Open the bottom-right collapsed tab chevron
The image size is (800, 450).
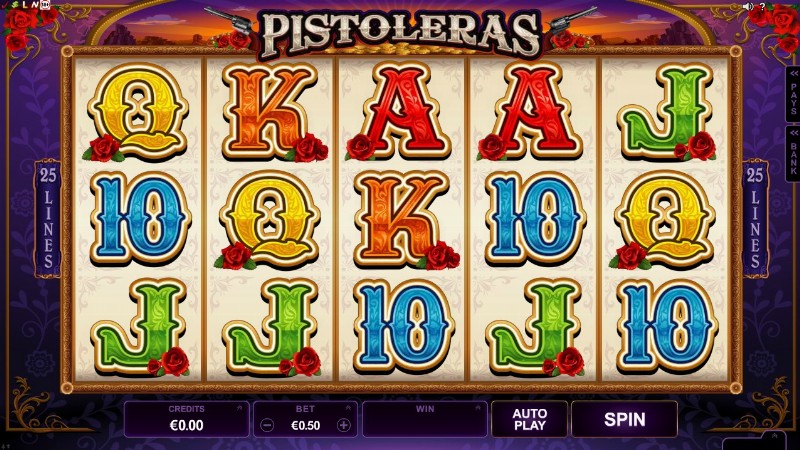click(x=774, y=436)
